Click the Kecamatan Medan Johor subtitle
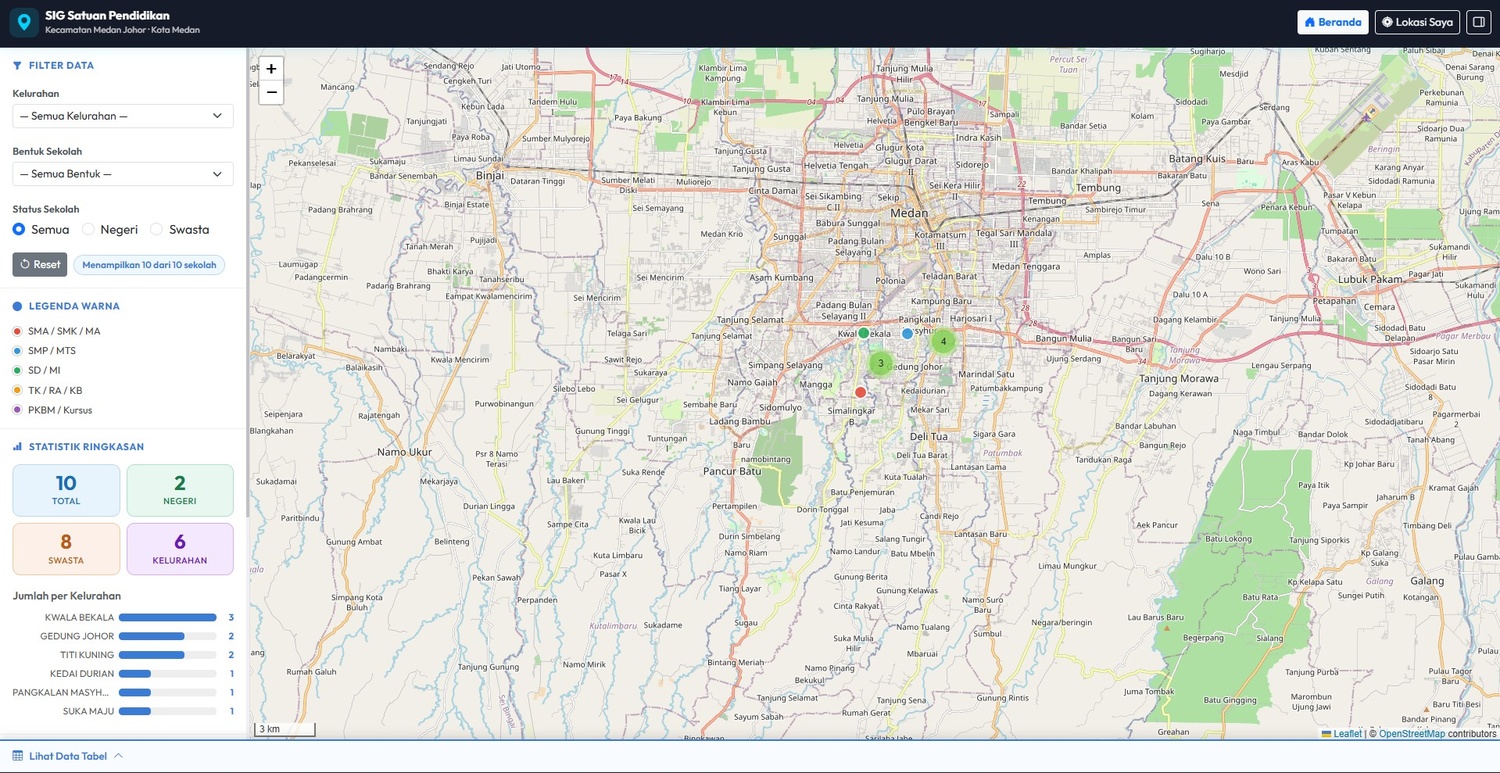This screenshot has height=773, width=1500. pos(122,30)
